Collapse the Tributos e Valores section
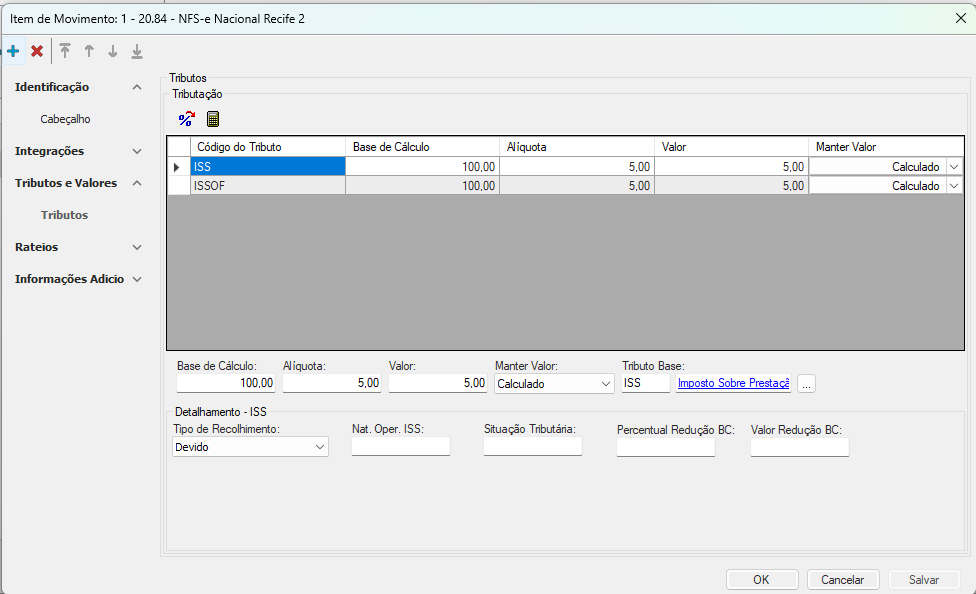The image size is (976, 594). (137, 183)
